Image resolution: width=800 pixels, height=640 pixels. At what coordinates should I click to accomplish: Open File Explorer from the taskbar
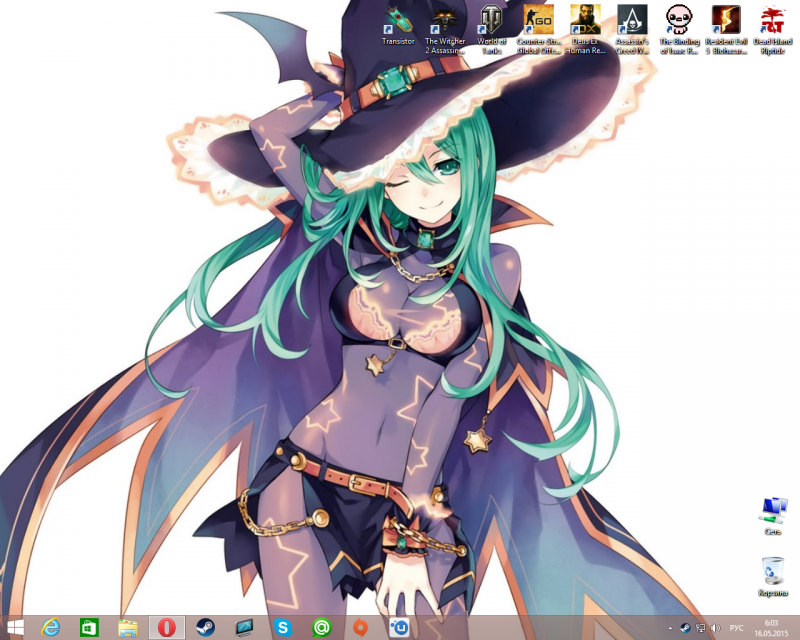(x=128, y=627)
